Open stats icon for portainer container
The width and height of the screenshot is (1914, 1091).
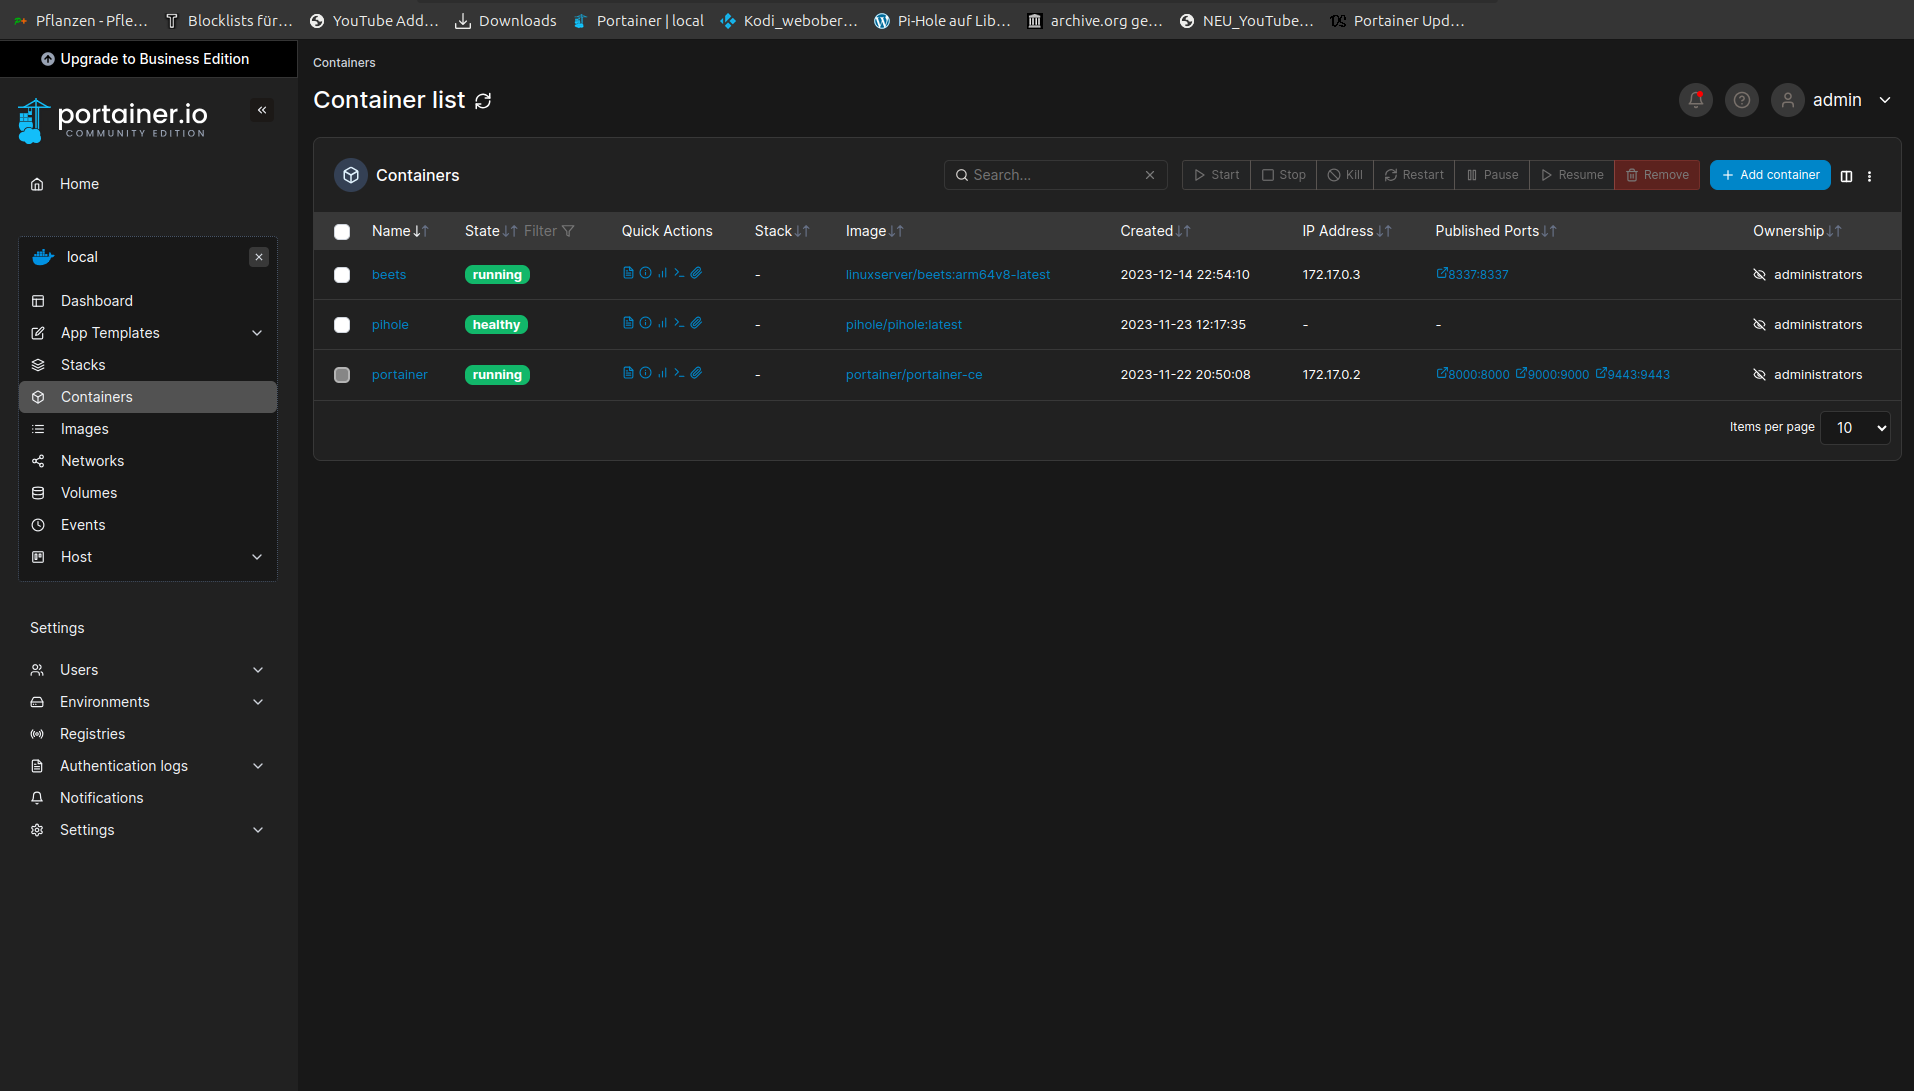(662, 373)
